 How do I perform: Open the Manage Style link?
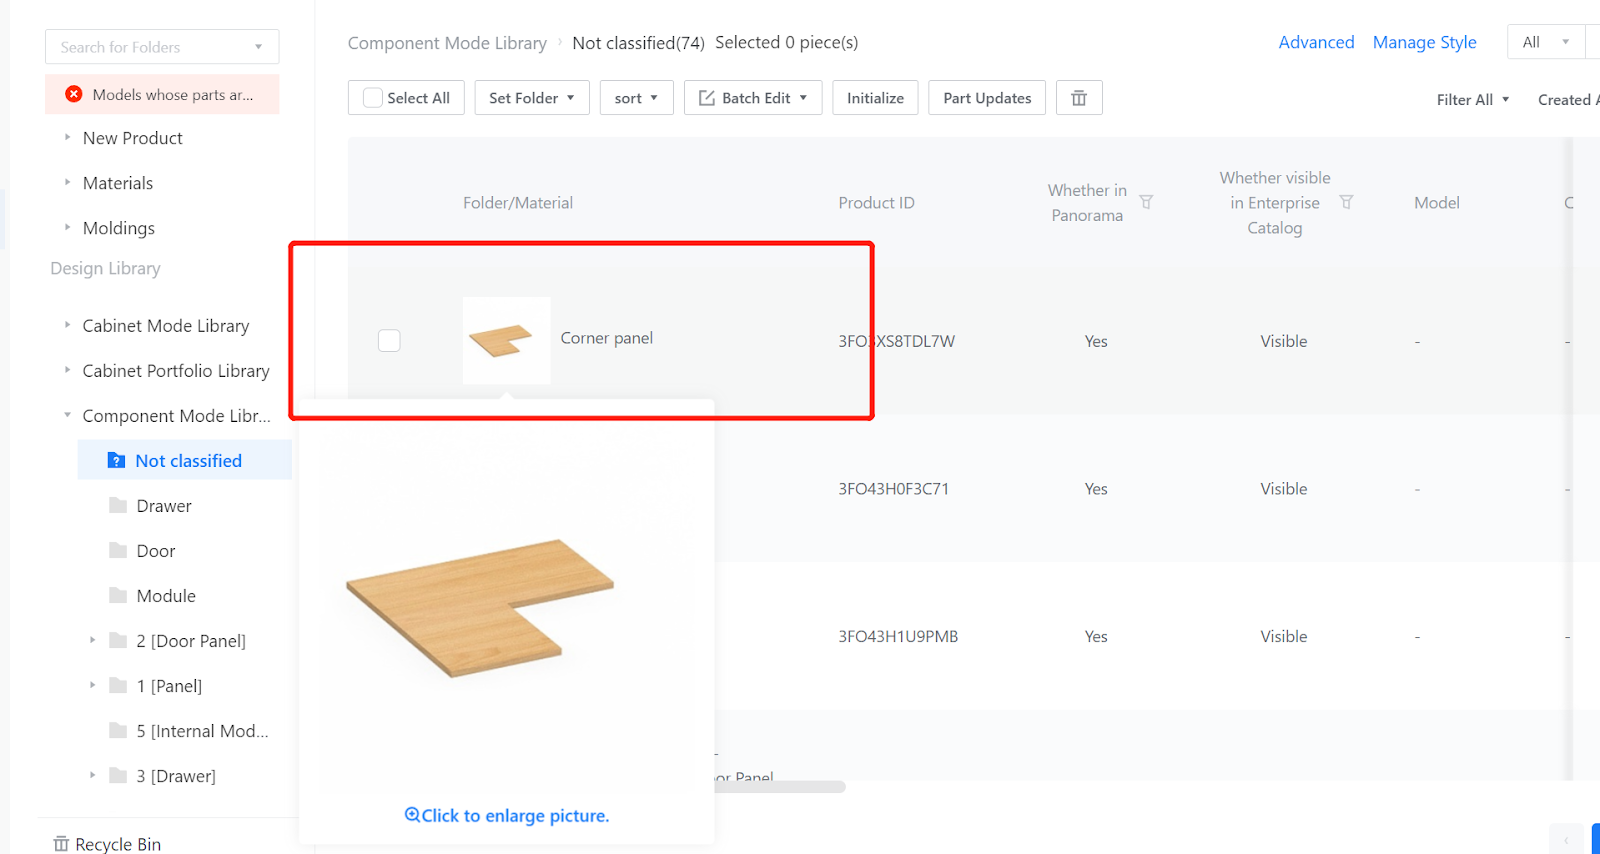[x=1424, y=42]
